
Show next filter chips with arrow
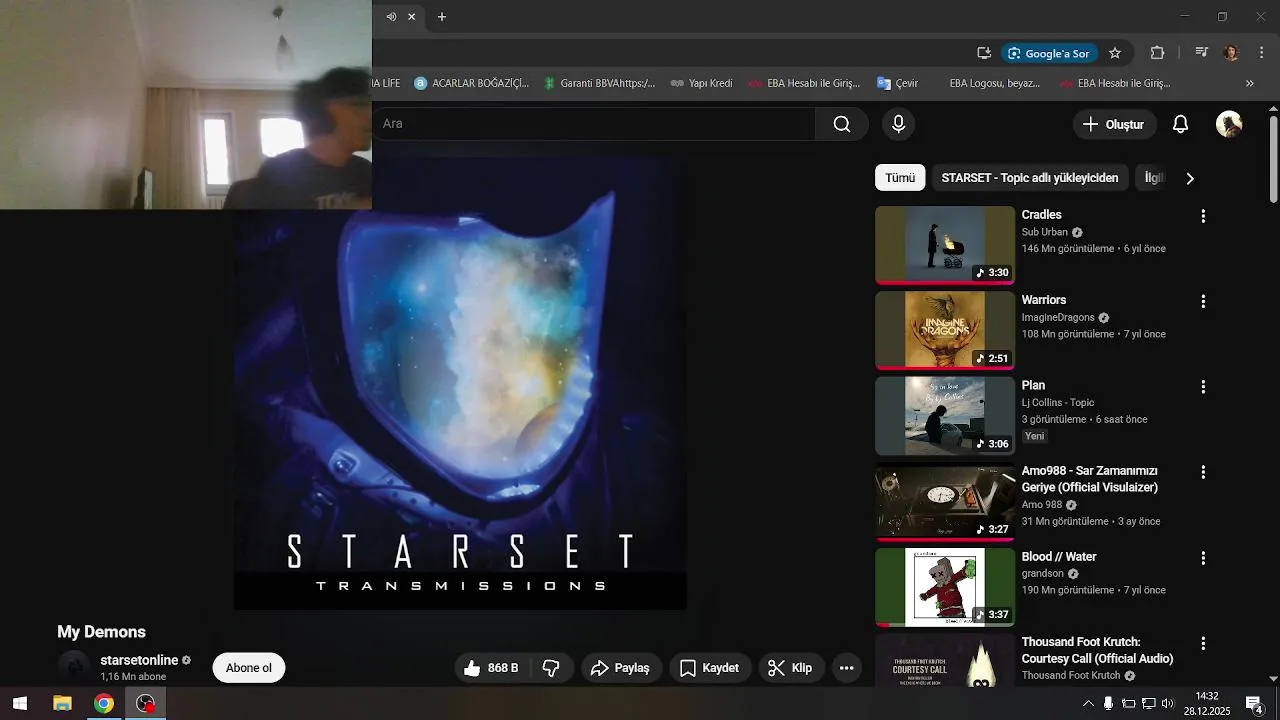click(x=1190, y=179)
